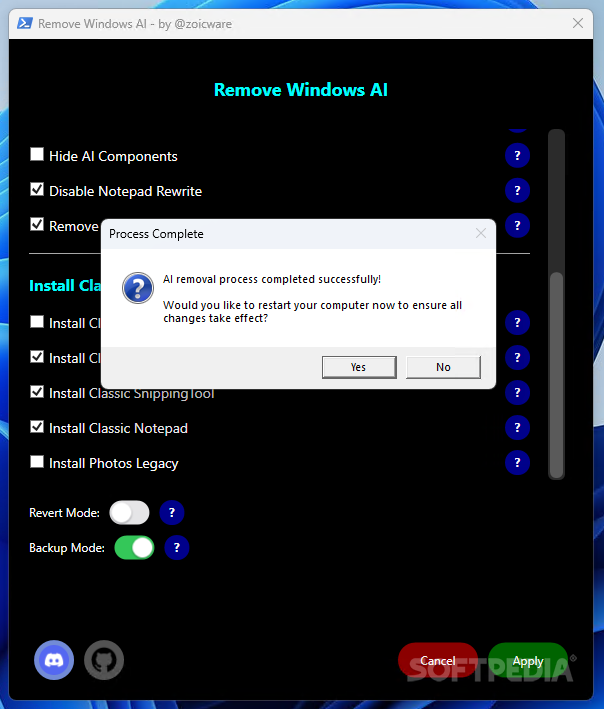Open the Discord link icon
The width and height of the screenshot is (604, 709).
pos(54,660)
